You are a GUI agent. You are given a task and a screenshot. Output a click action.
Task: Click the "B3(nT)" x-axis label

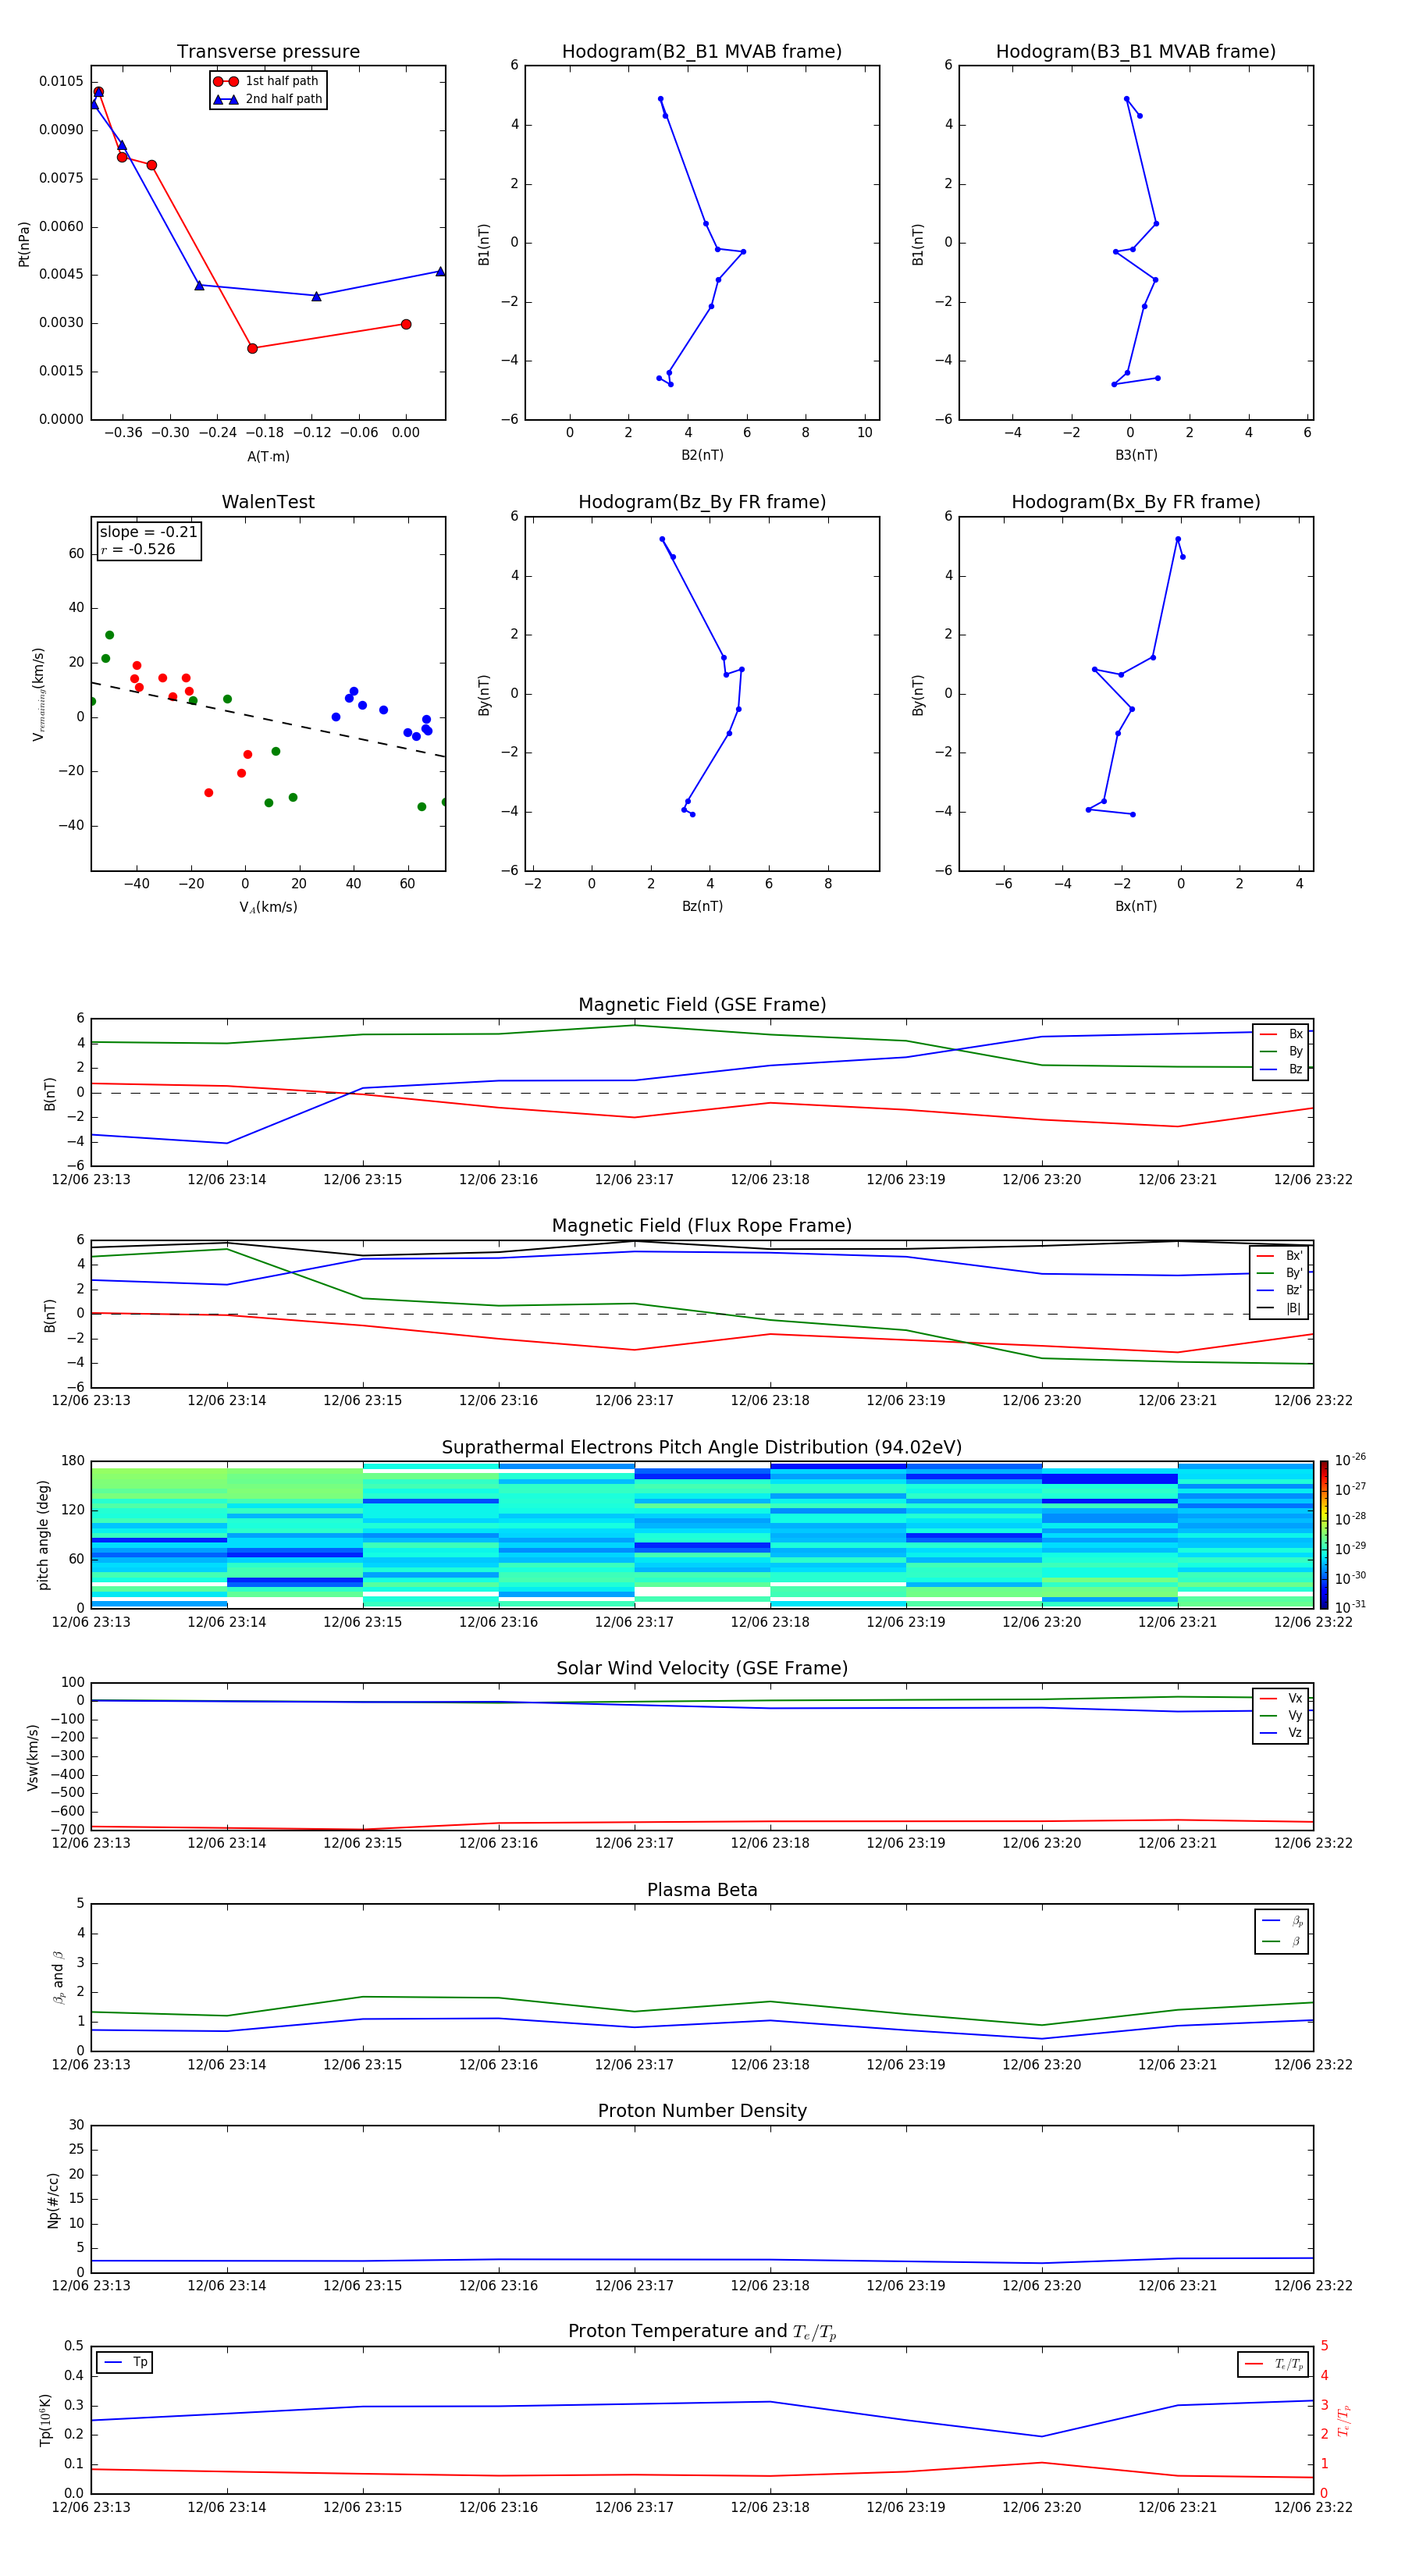[x=1136, y=455]
